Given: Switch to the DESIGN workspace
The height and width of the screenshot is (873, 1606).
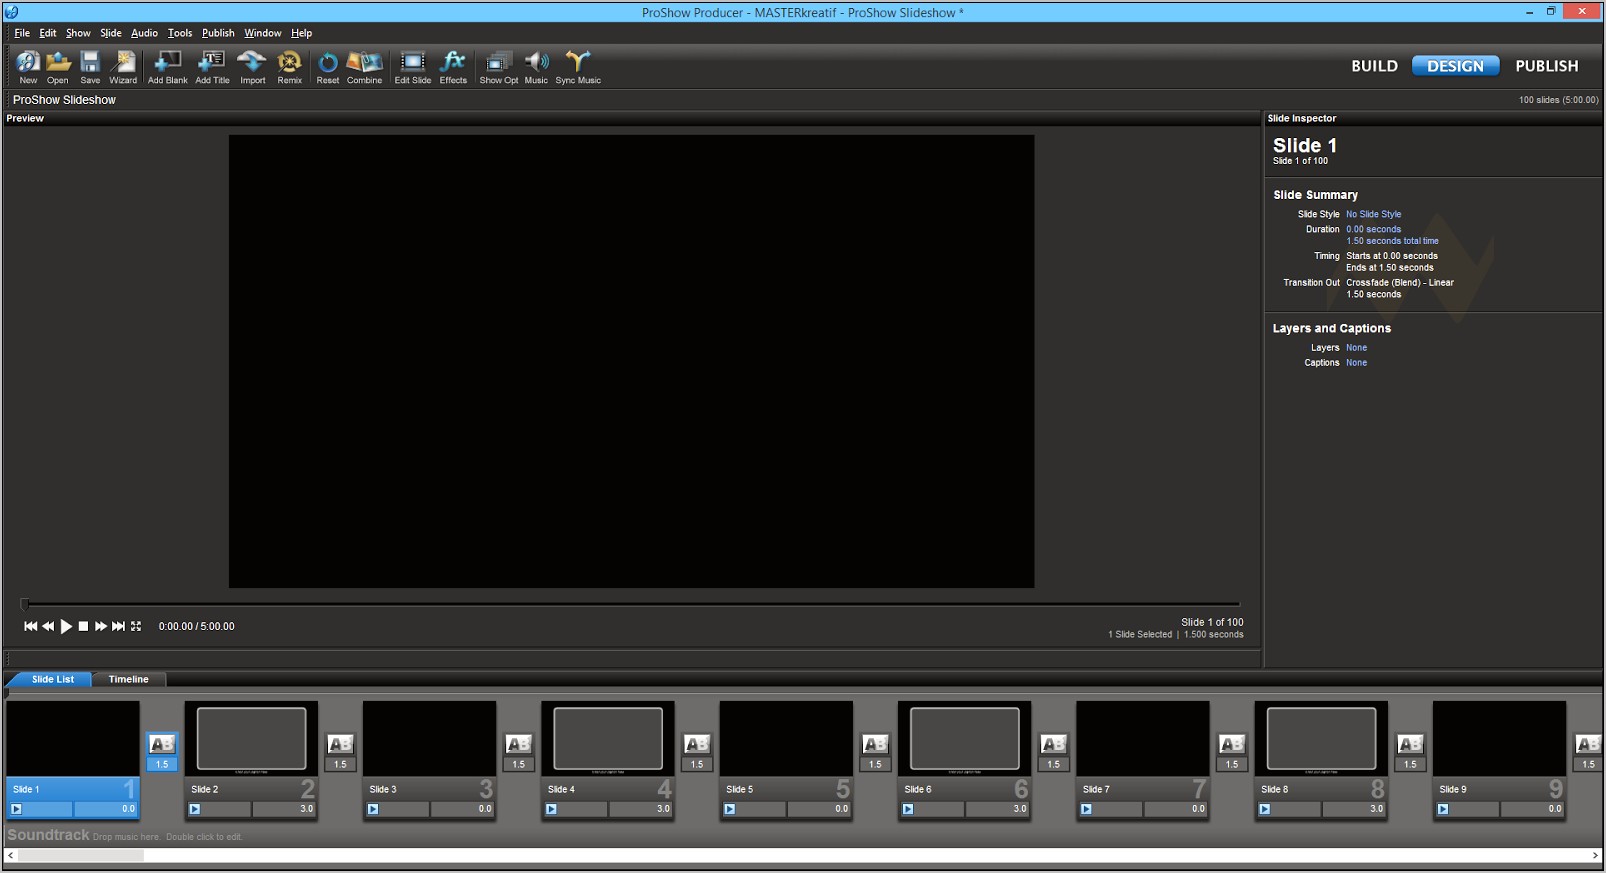Looking at the screenshot, I should tap(1455, 66).
